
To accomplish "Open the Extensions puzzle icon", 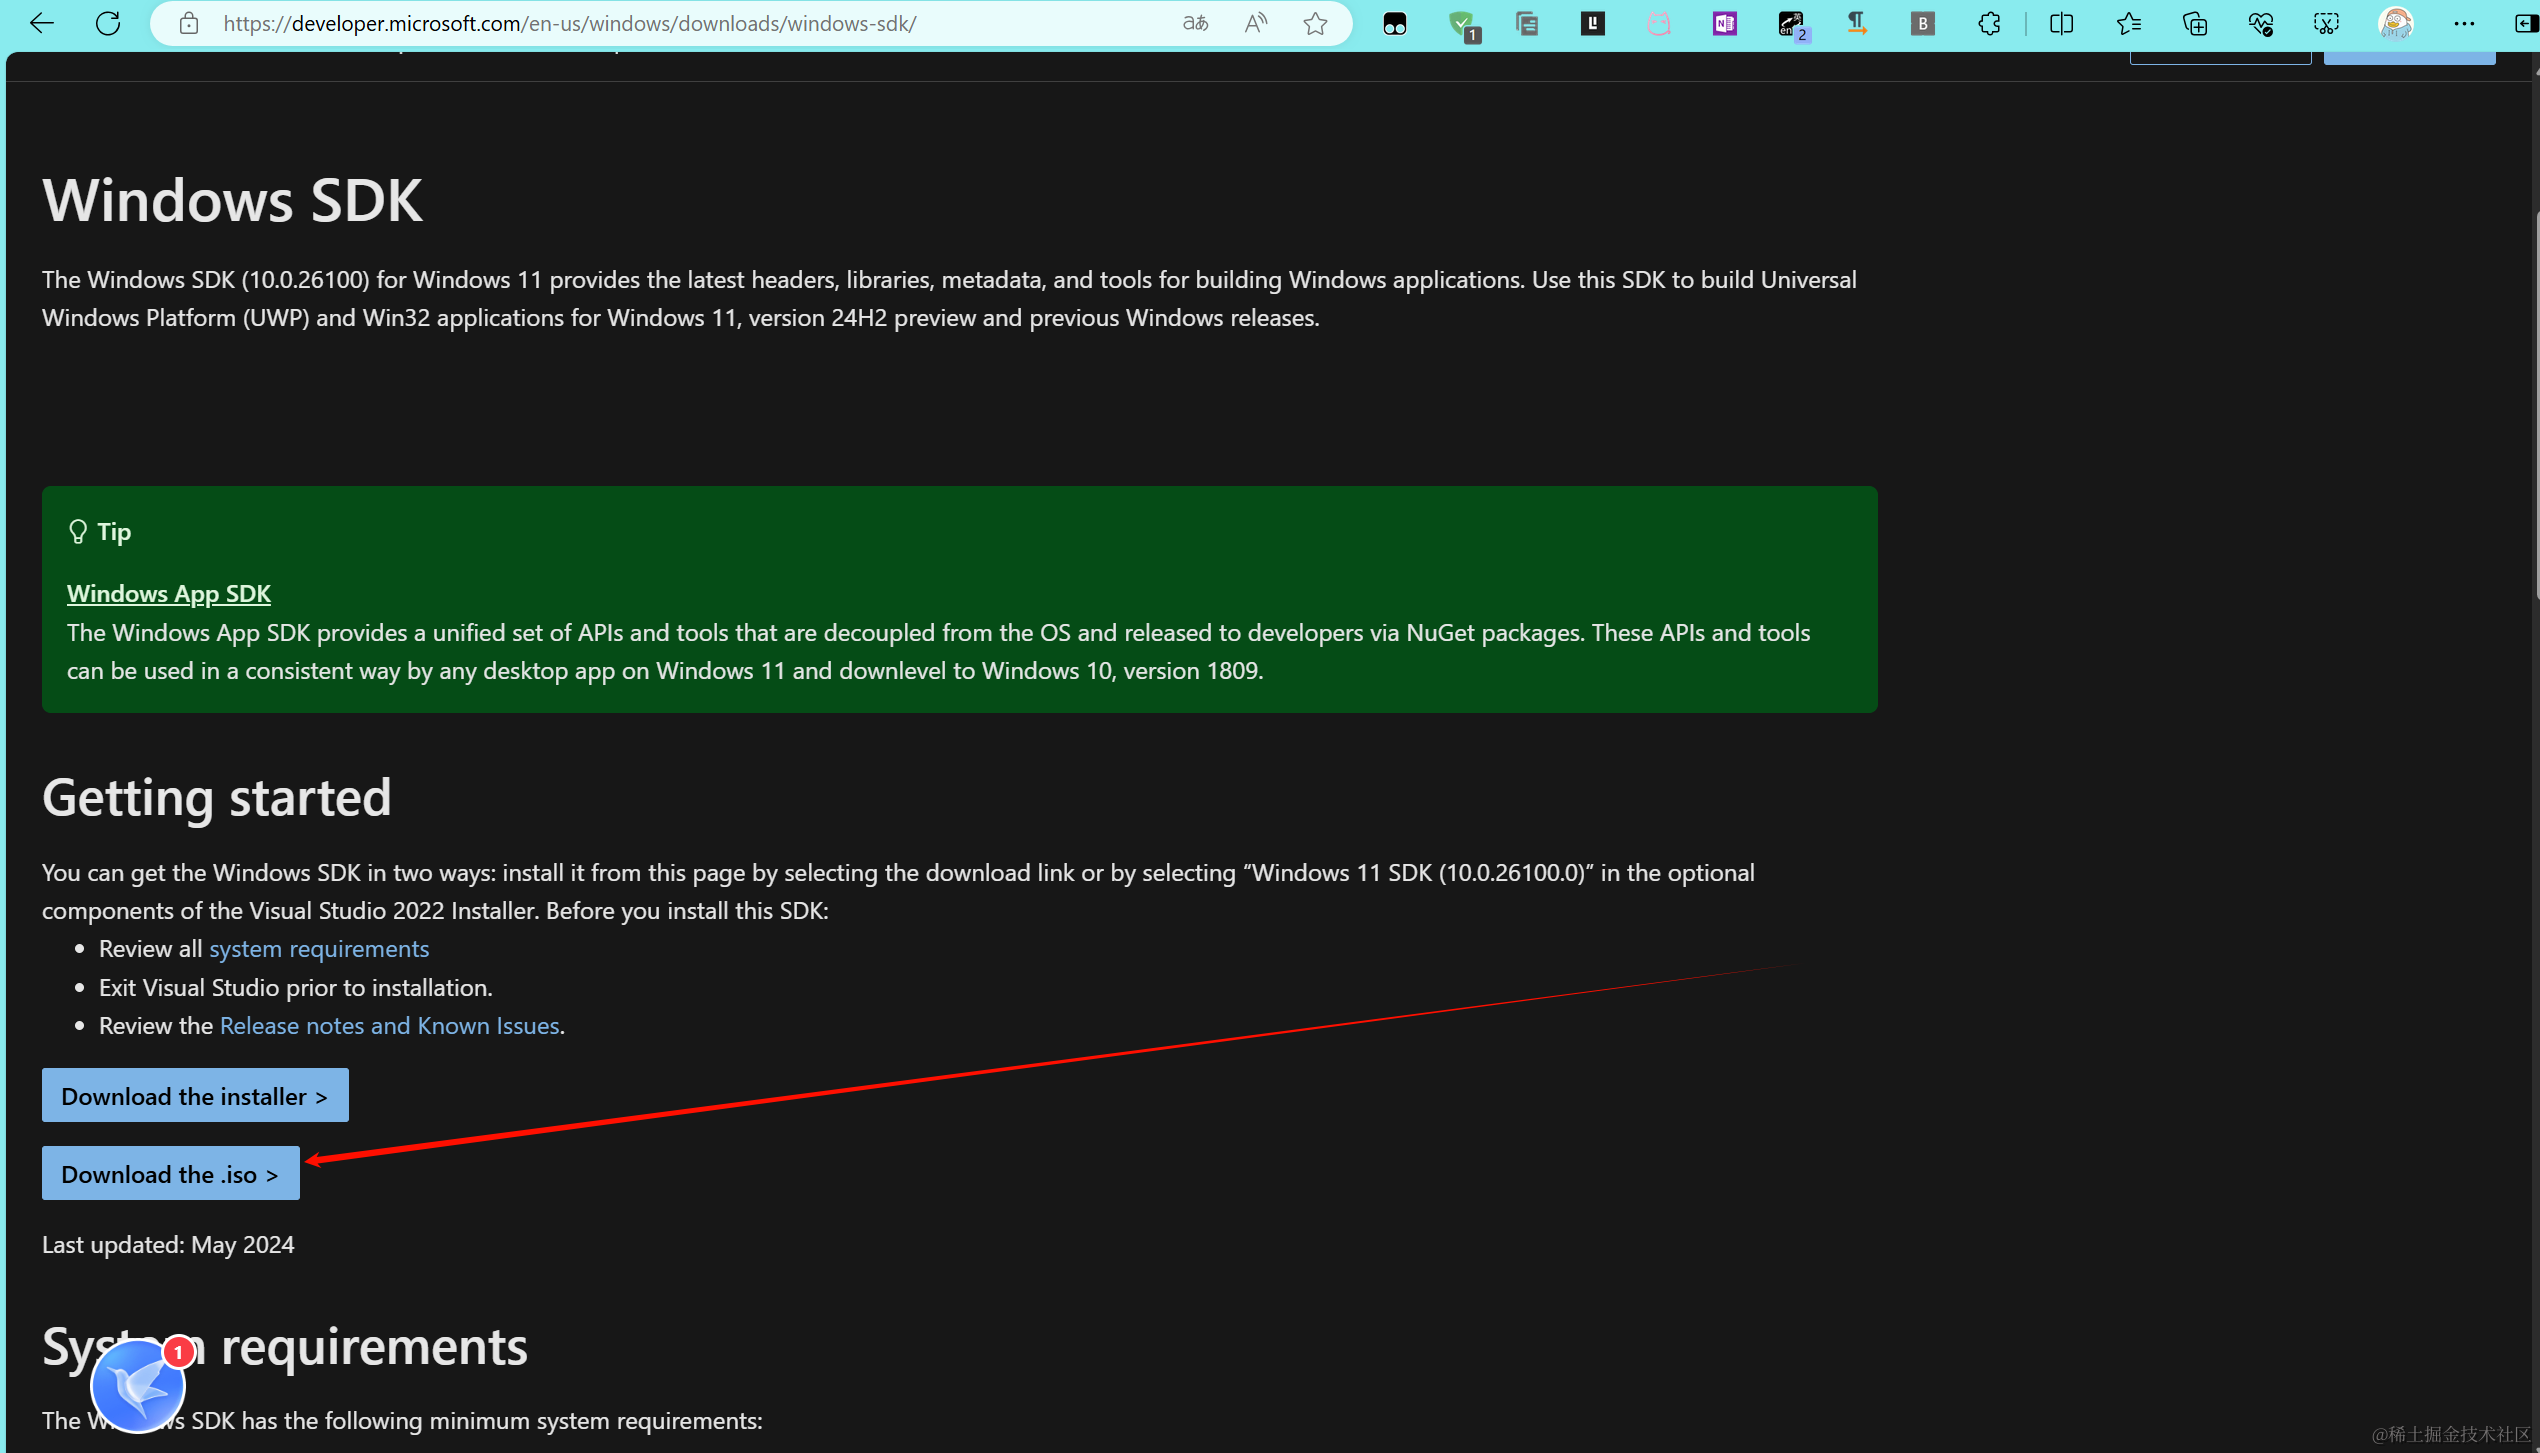I will [1989, 23].
